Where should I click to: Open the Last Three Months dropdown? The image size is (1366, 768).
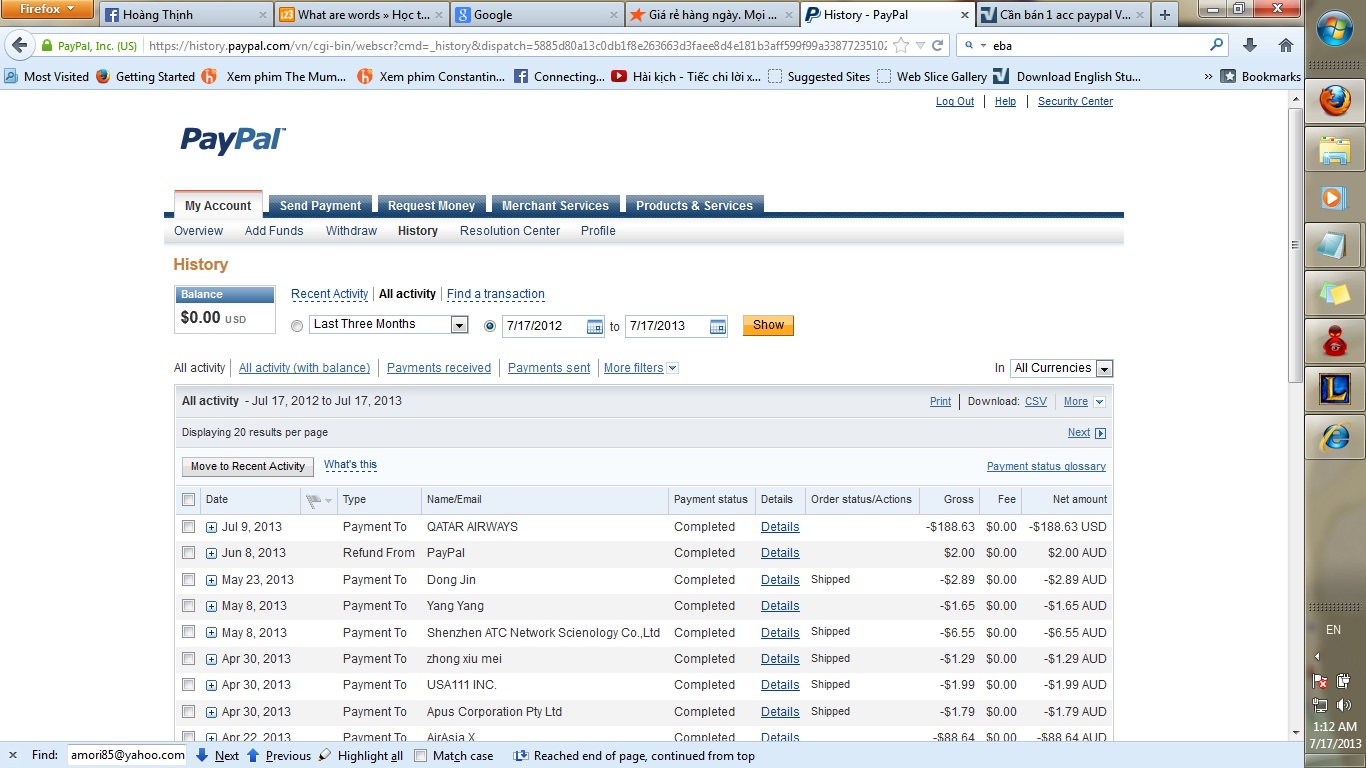(388, 324)
